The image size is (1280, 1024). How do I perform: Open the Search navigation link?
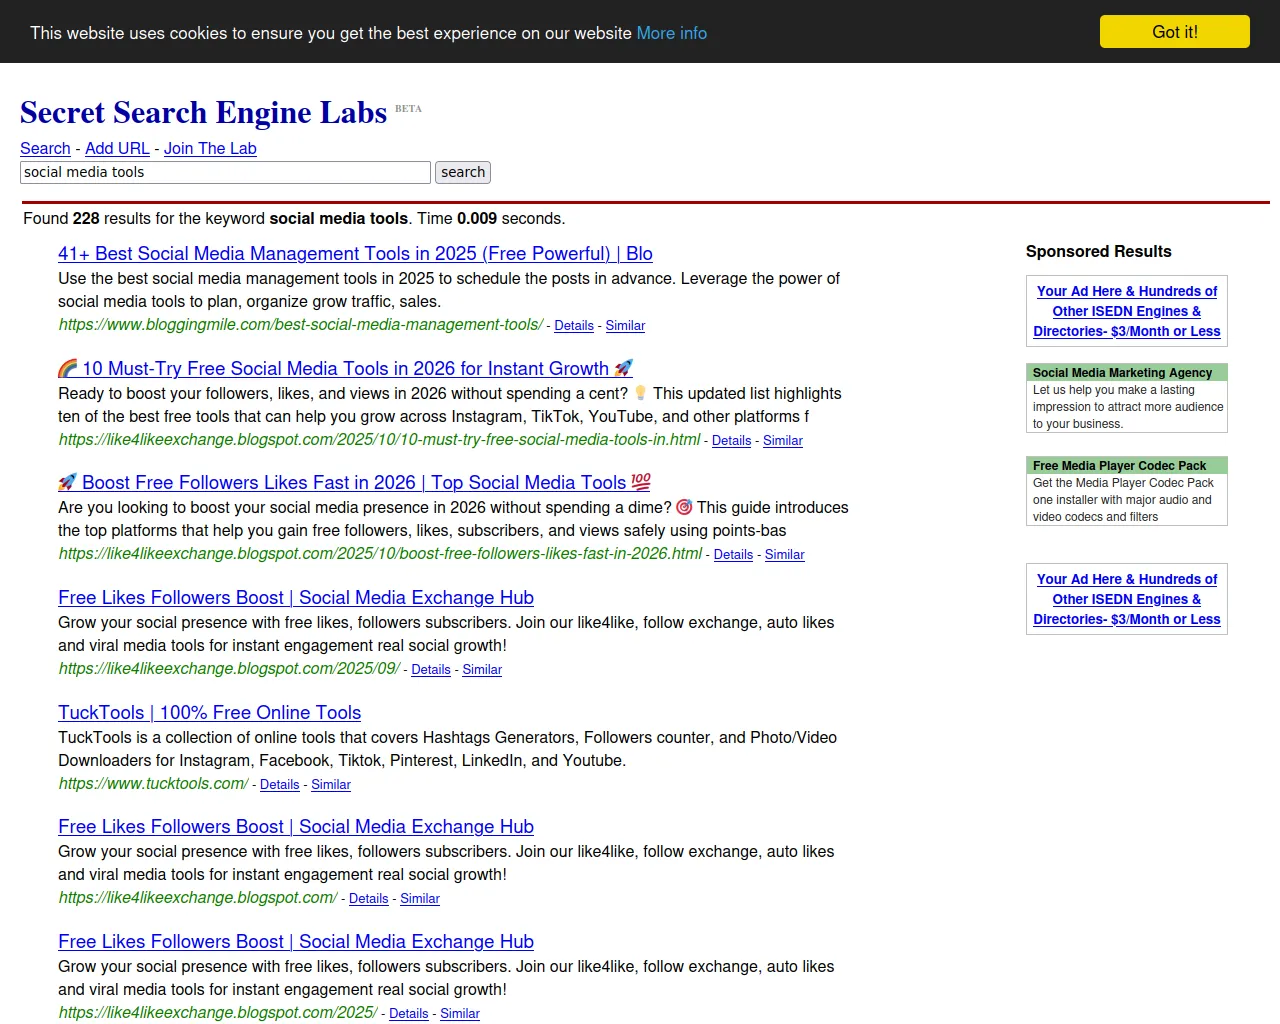[45, 148]
